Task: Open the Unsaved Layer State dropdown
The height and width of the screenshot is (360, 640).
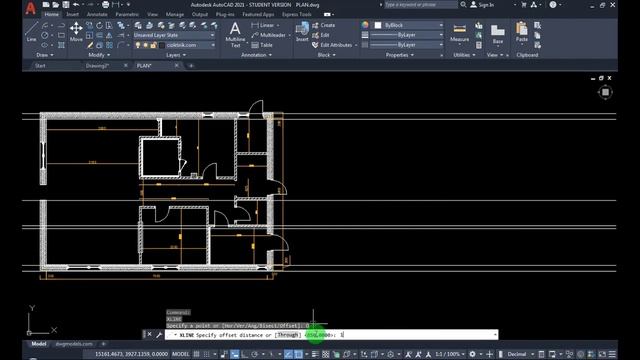Action: point(174,35)
